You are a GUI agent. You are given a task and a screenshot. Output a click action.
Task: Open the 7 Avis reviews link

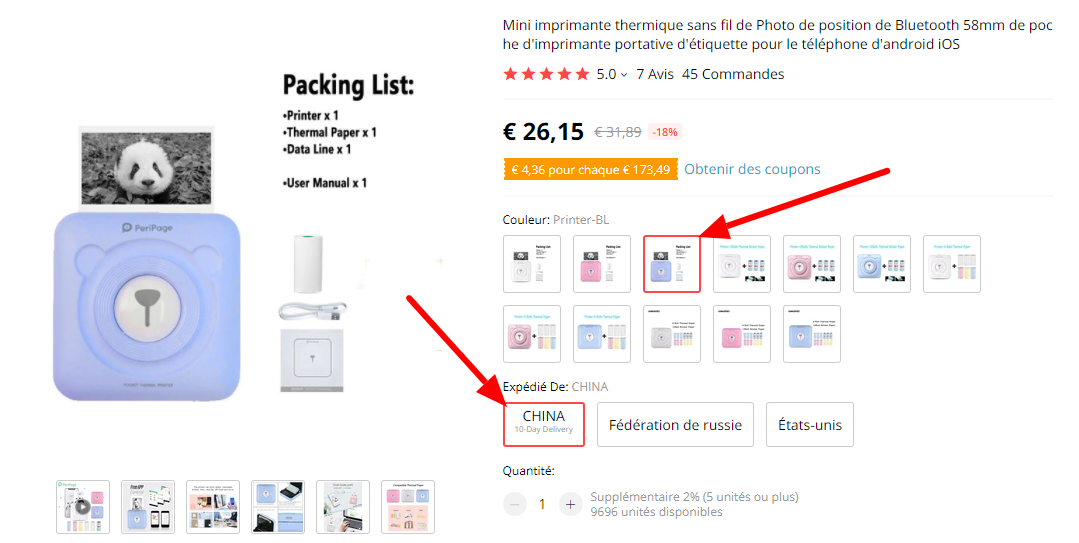pyautogui.click(x=655, y=74)
